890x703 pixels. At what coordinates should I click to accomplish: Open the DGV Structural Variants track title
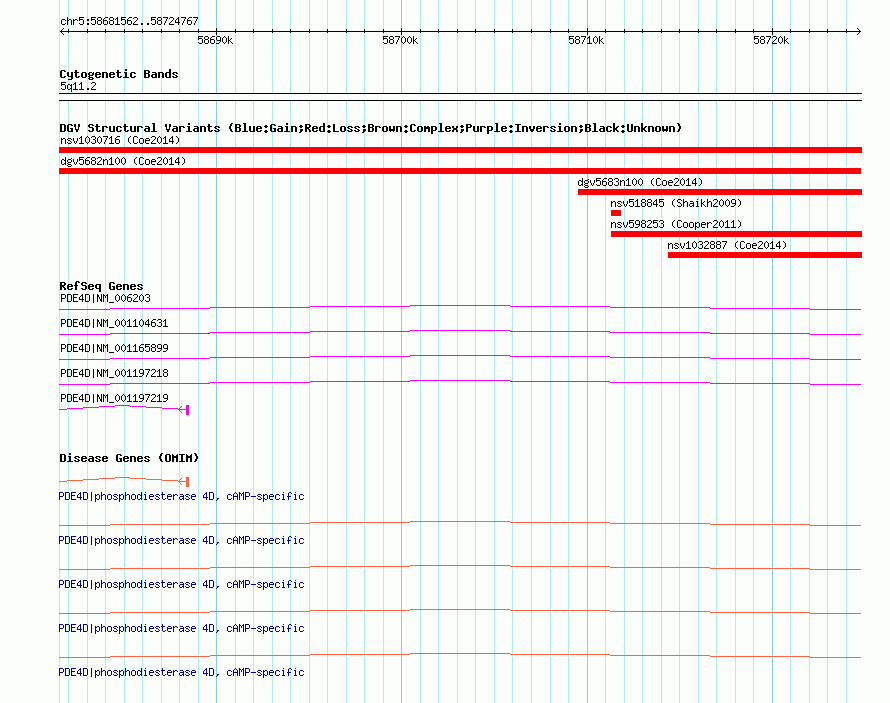point(371,128)
